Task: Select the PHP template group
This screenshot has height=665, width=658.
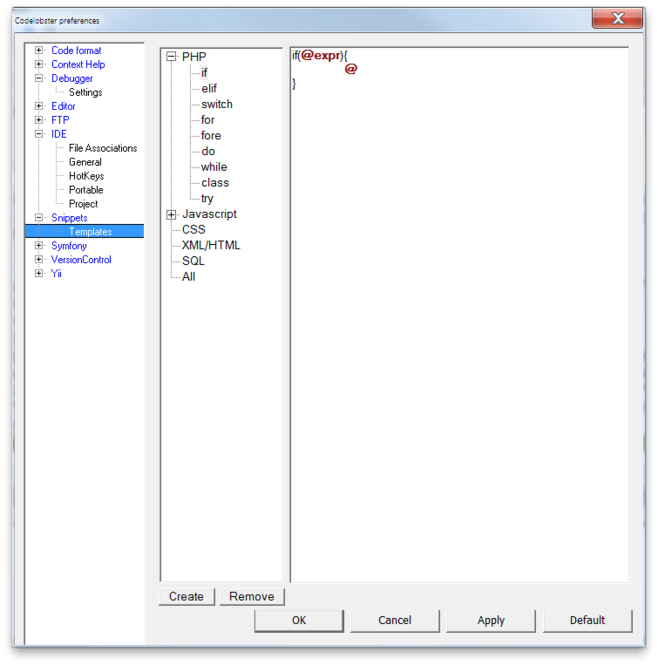Action: (x=194, y=57)
